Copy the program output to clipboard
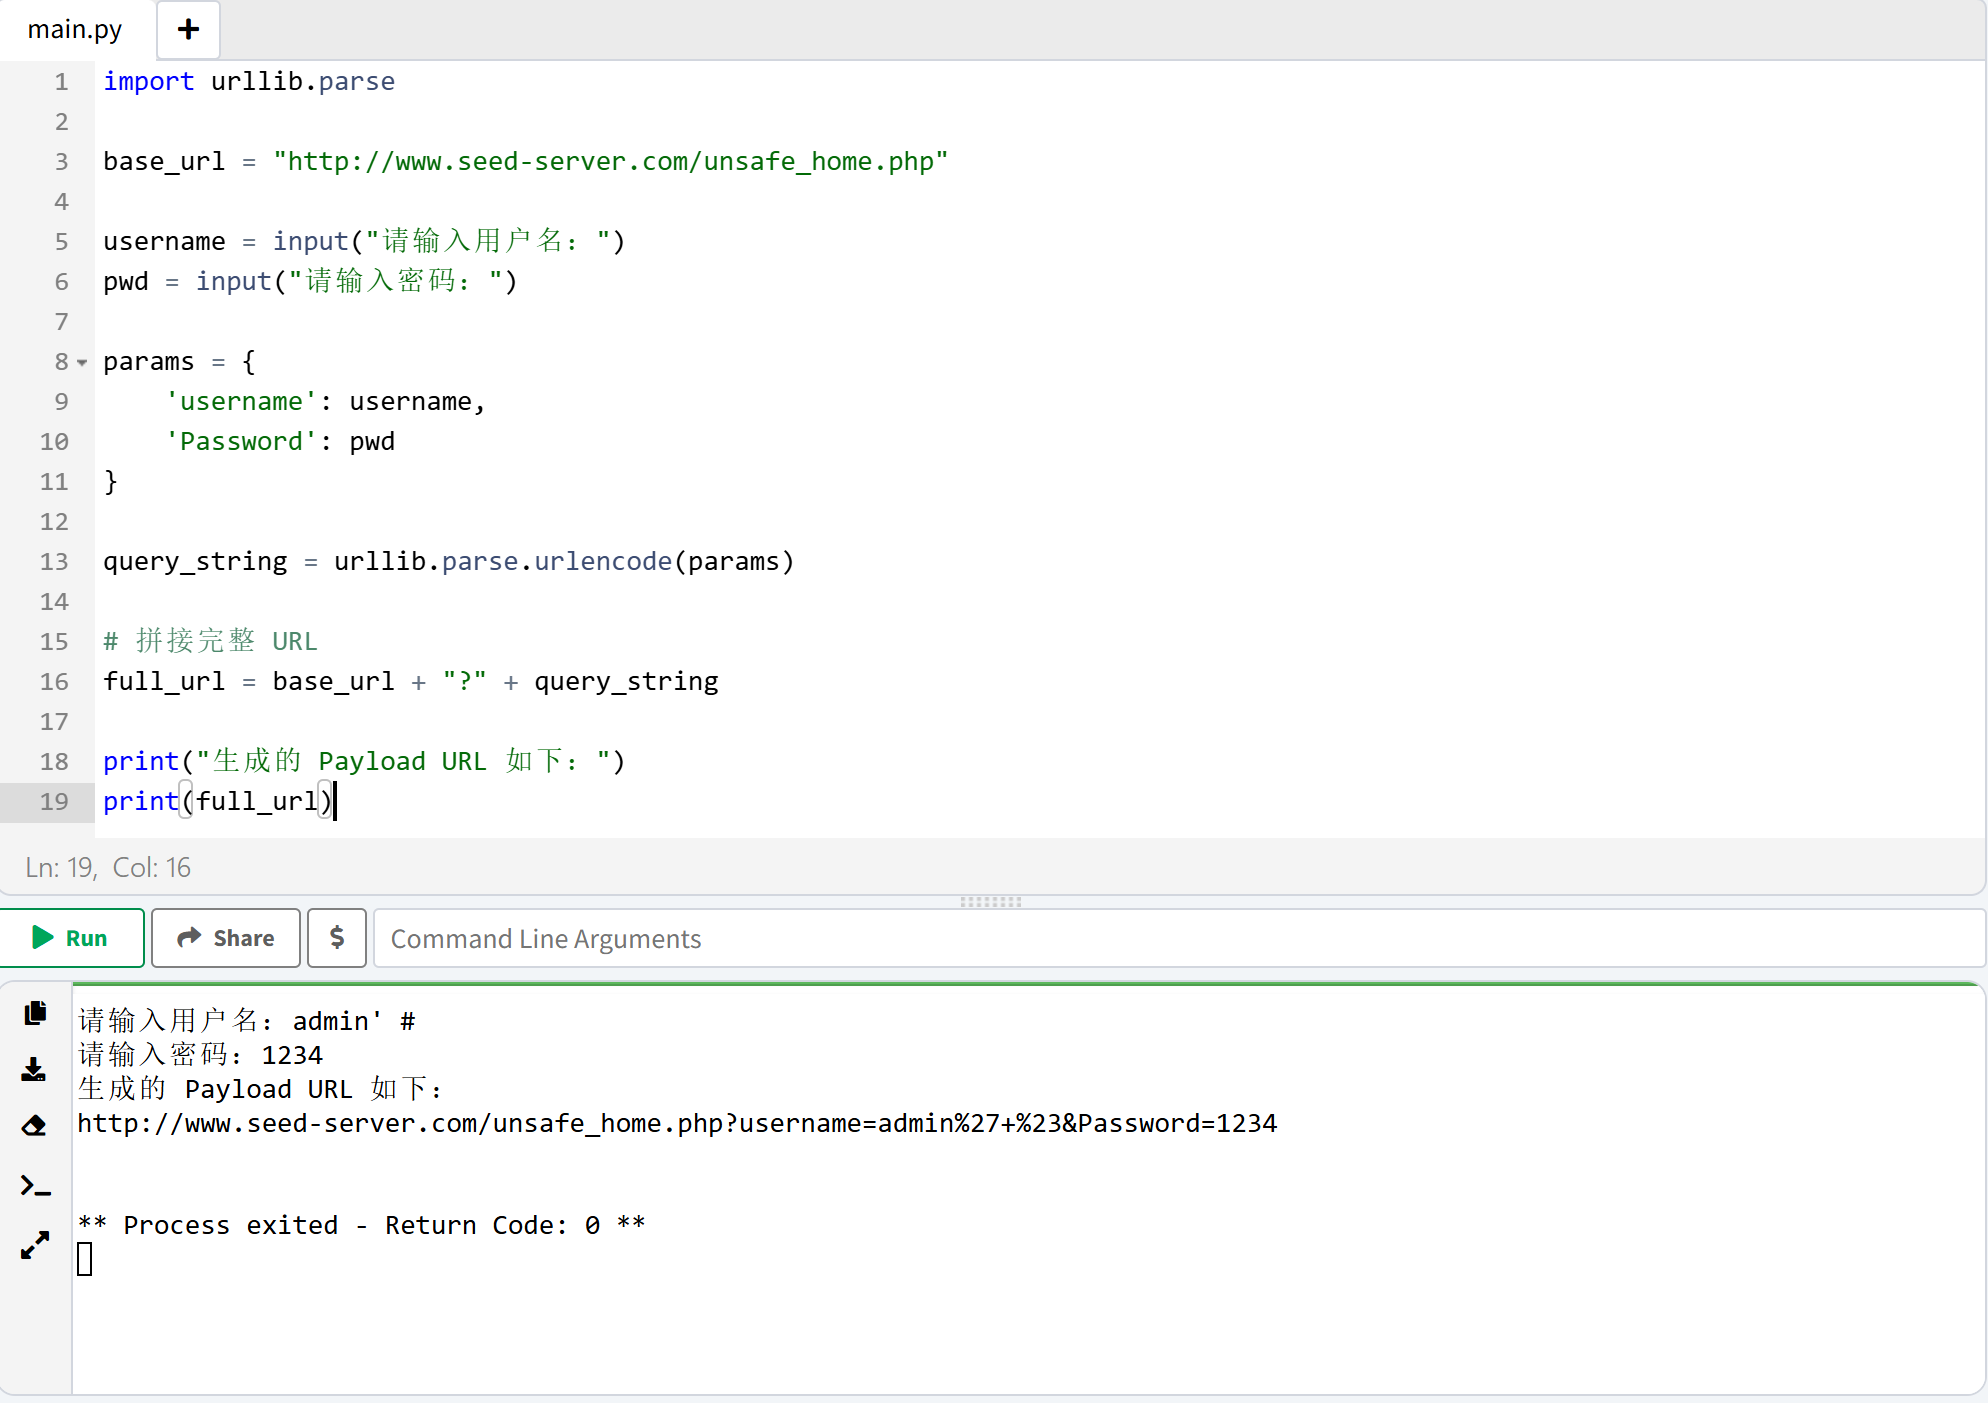The image size is (1988, 1403). tap(34, 1013)
